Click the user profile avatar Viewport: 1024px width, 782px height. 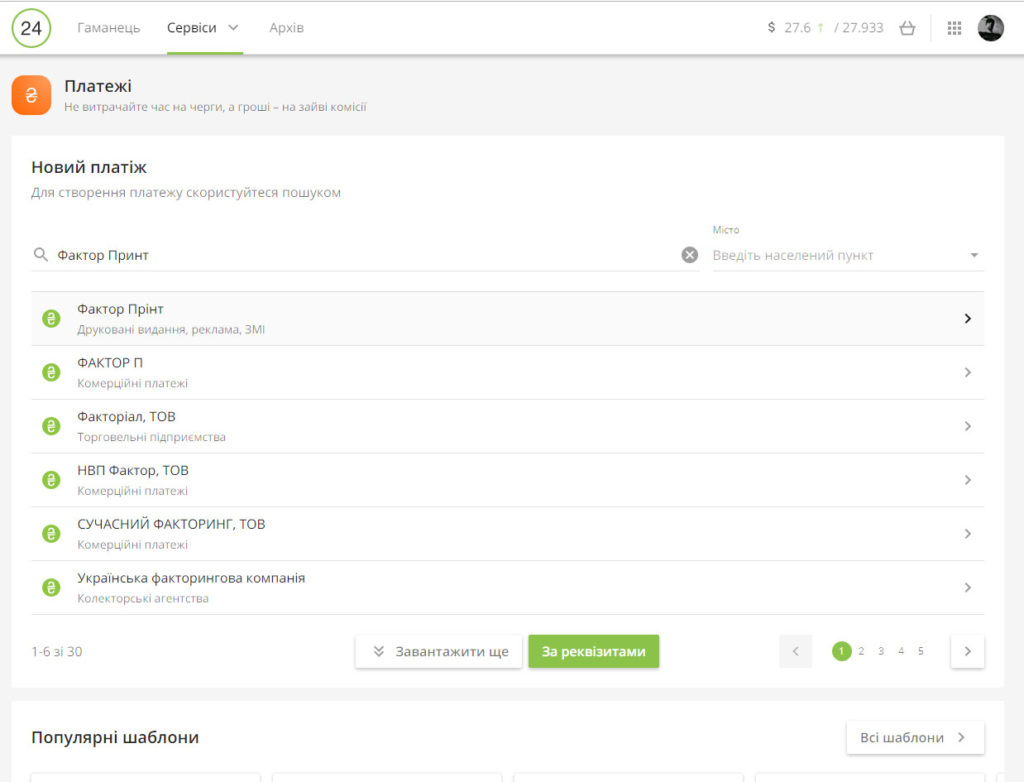990,28
